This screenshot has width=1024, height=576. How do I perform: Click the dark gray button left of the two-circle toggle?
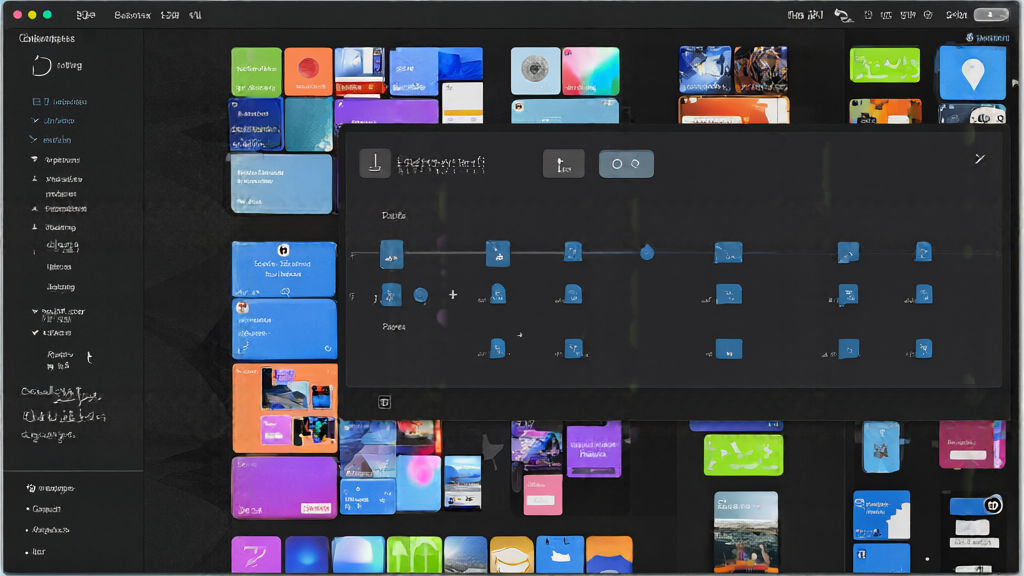(x=564, y=164)
